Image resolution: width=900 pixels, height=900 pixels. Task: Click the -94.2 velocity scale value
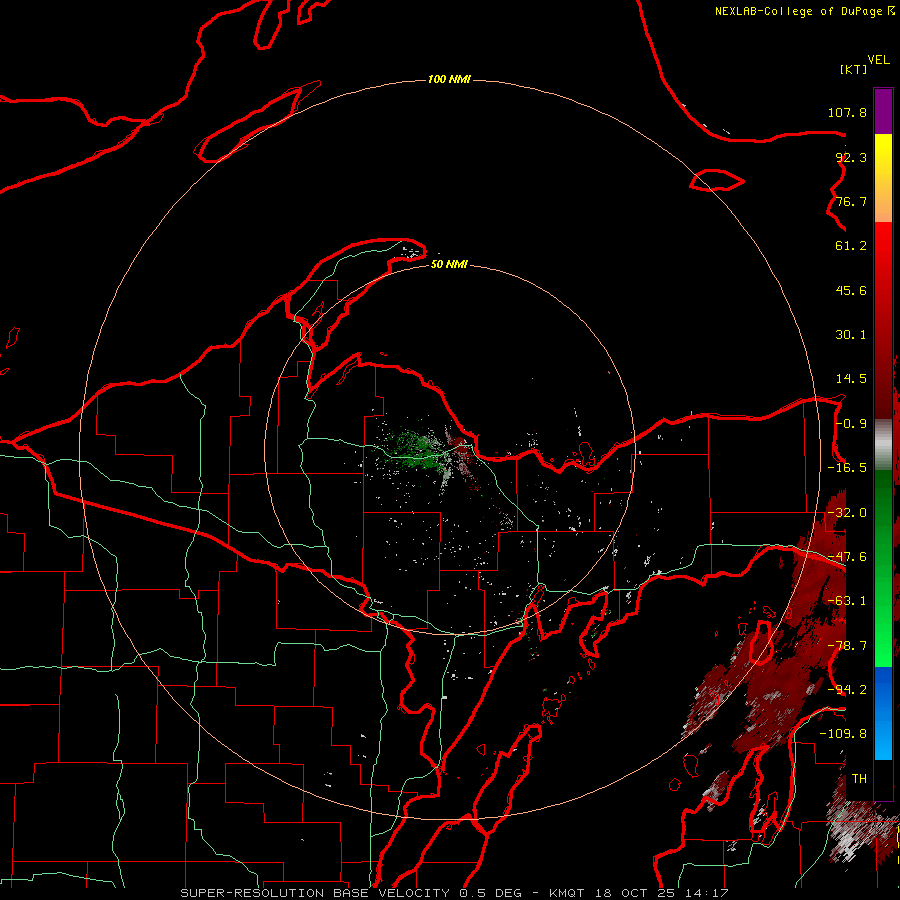tap(847, 690)
